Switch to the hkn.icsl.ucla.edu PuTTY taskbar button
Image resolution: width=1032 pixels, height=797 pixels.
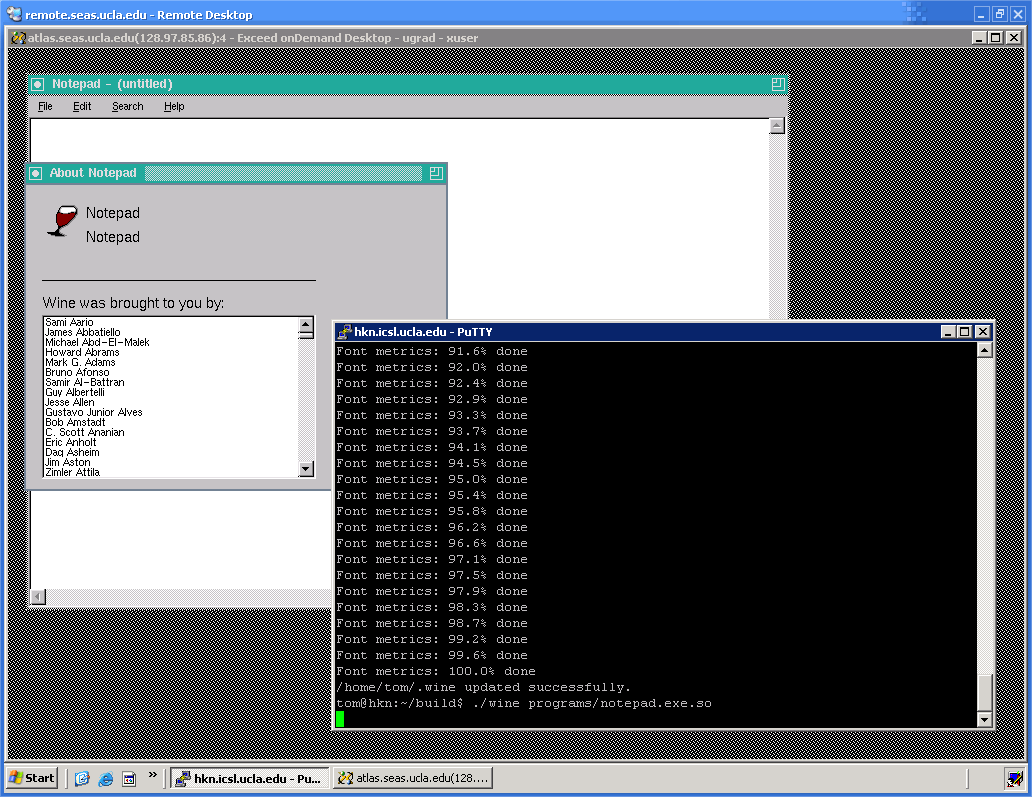249,779
